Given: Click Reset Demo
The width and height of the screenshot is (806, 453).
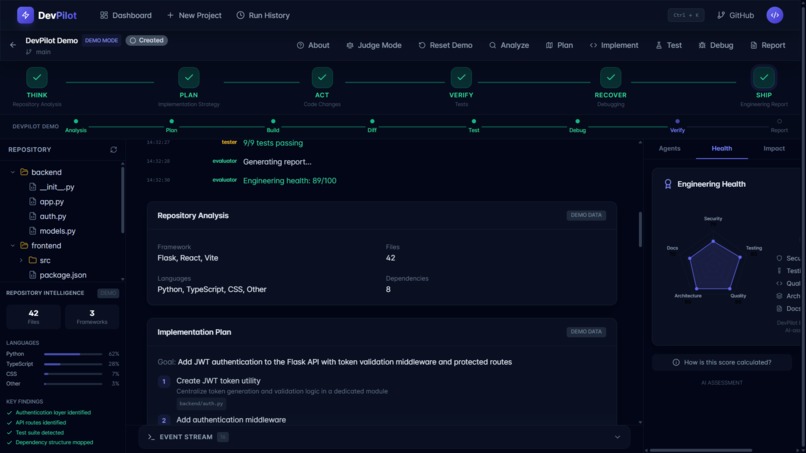Looking at the screenshot, I should [445, 45].
